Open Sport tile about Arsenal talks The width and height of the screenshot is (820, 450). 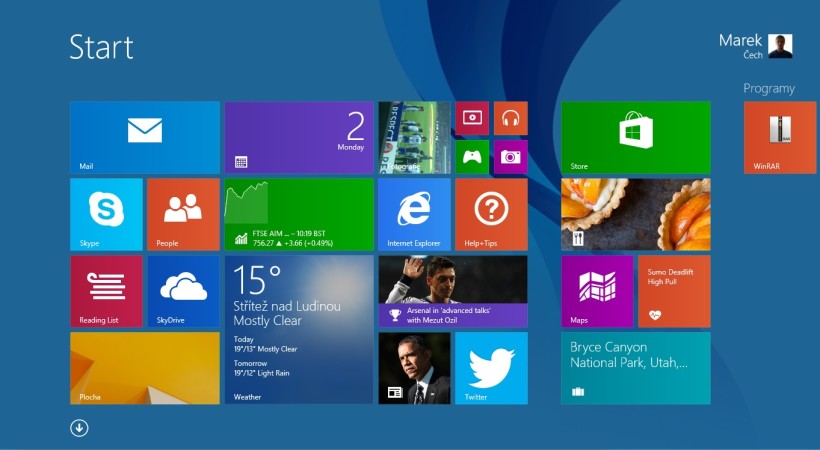coord(453,291)
